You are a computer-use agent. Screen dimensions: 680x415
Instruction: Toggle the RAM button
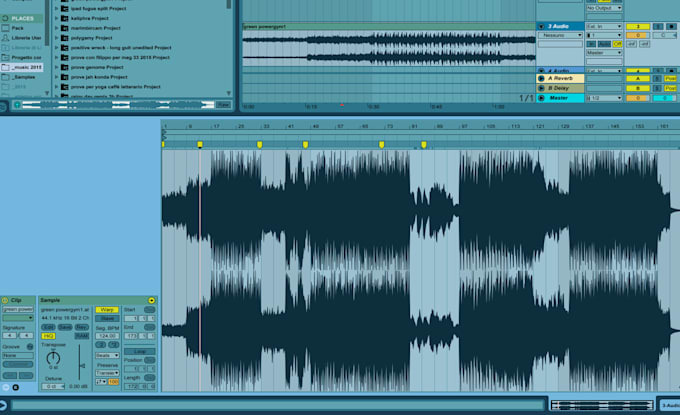pyautogui.click(x=82, y=336)
